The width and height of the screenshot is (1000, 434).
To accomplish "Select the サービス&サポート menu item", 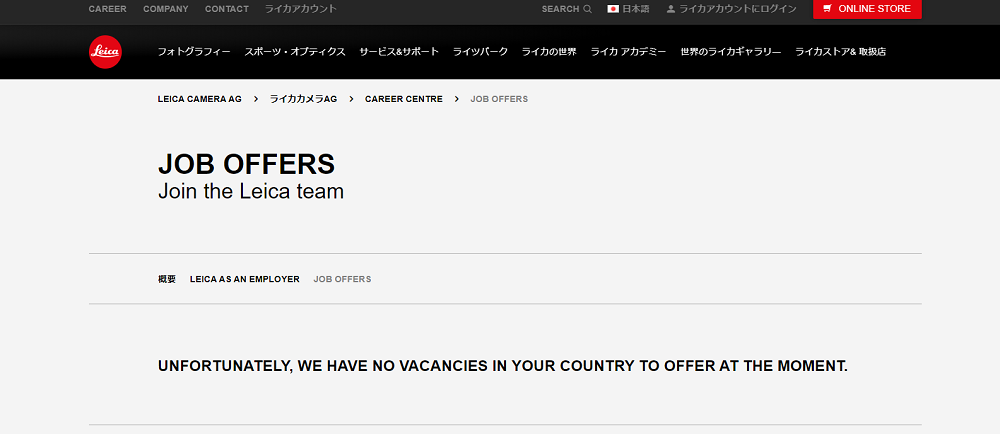I will point(399,52).
